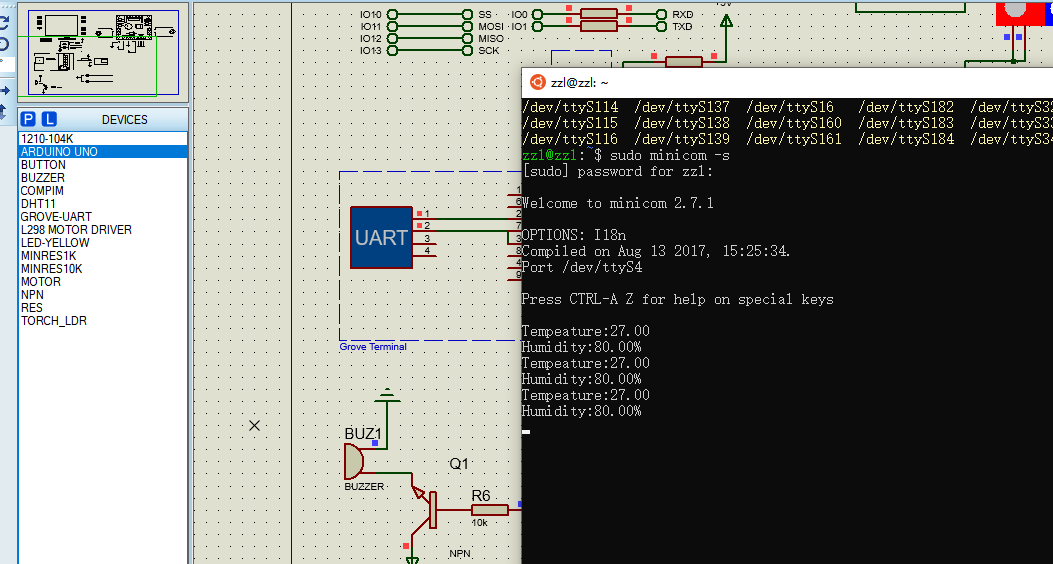Click the rotate anti-clockwise icon
1053x564 pixels.
pos(4,44)
